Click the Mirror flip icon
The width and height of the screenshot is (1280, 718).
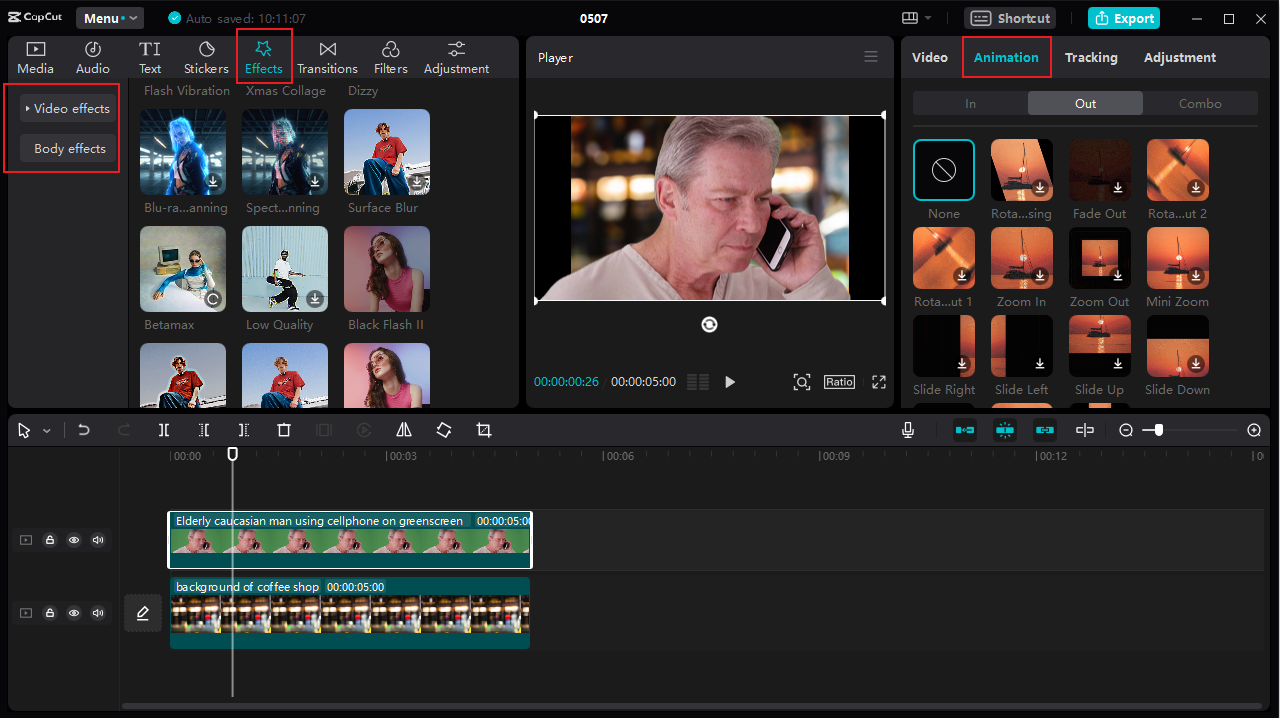(404, 430)
